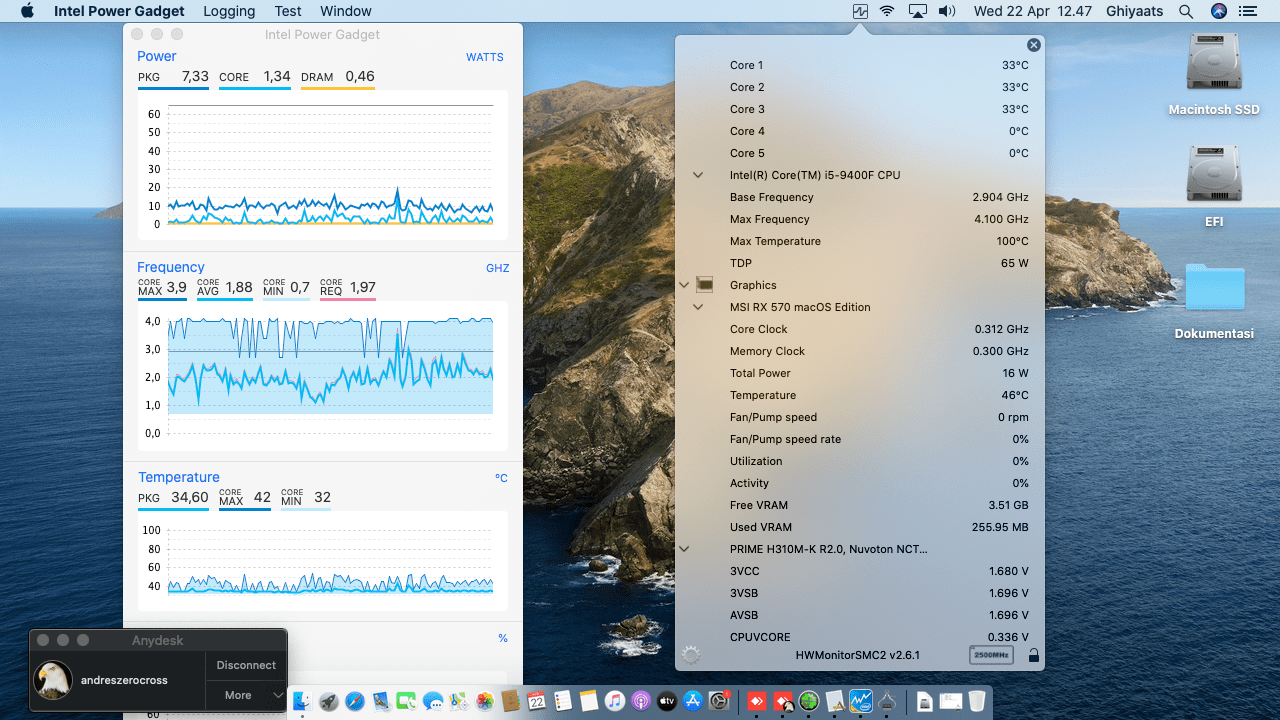Image resolution: width=1280 pixels, height=720 pixels.
Task: Open HWMonitor settings gear icon
Action: [x=690, y=655]
